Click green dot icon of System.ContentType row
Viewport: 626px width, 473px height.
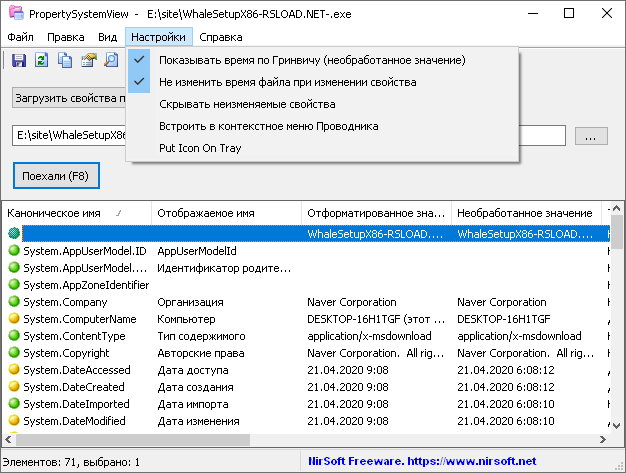(x=14, y=336)
